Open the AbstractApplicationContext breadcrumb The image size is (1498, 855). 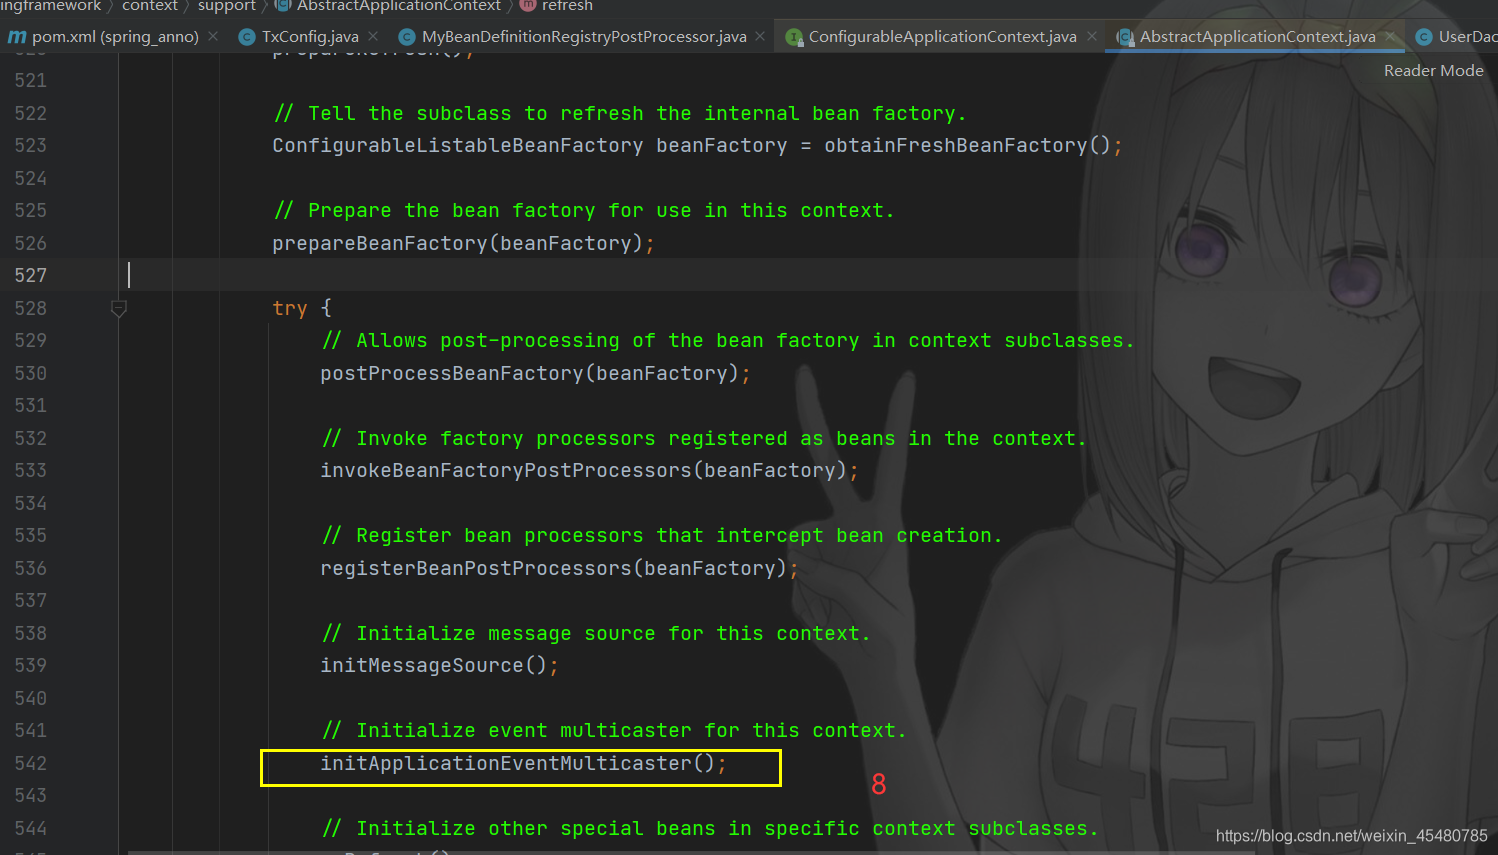[398, 5]
